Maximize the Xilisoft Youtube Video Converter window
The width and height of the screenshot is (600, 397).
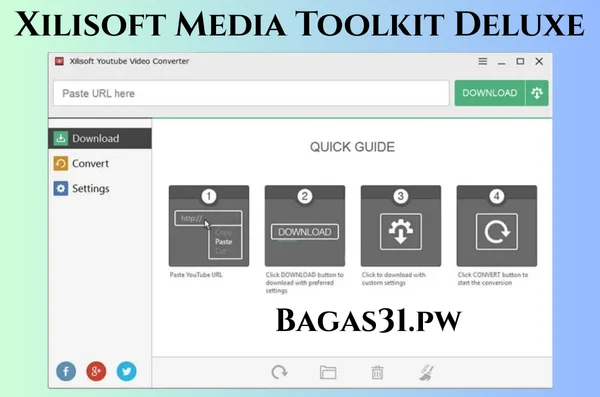click(x=520, y=61)
